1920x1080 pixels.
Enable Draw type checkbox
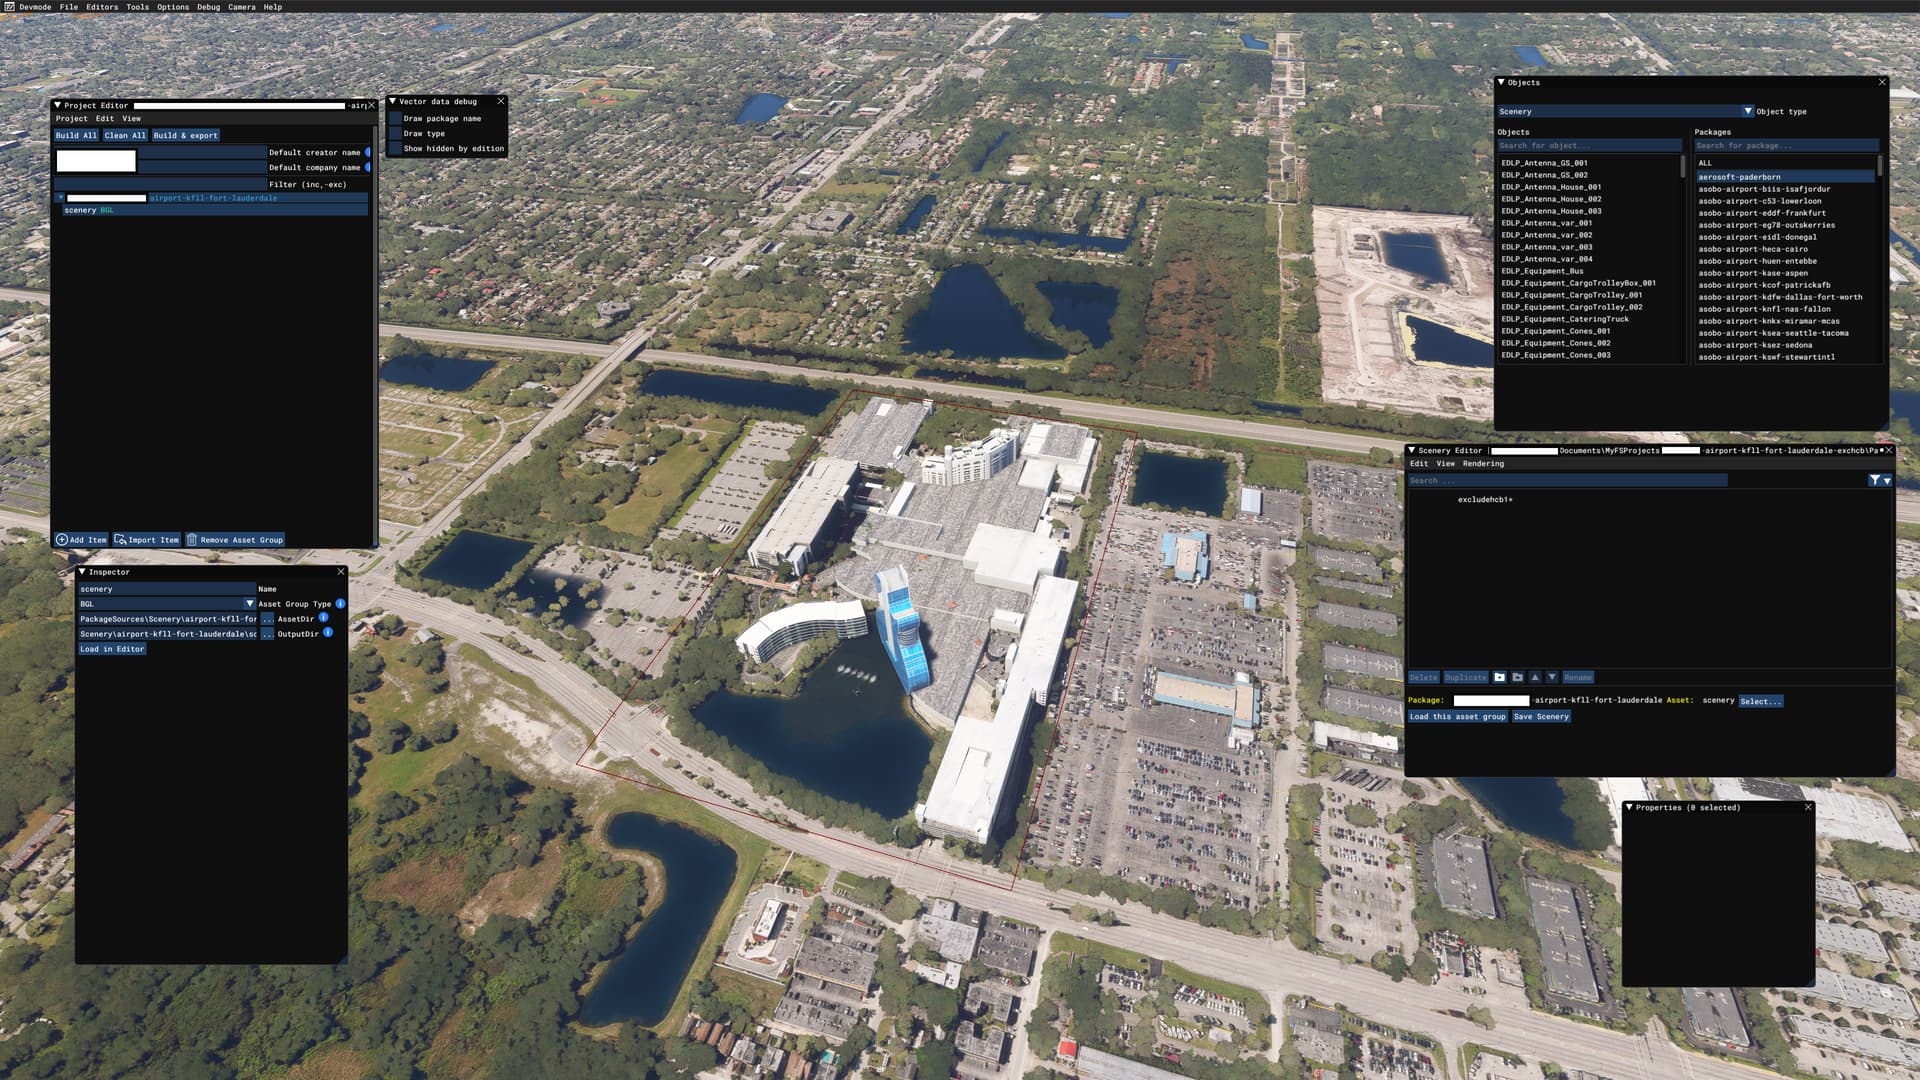pyautogui.click(x=395, y=133)
